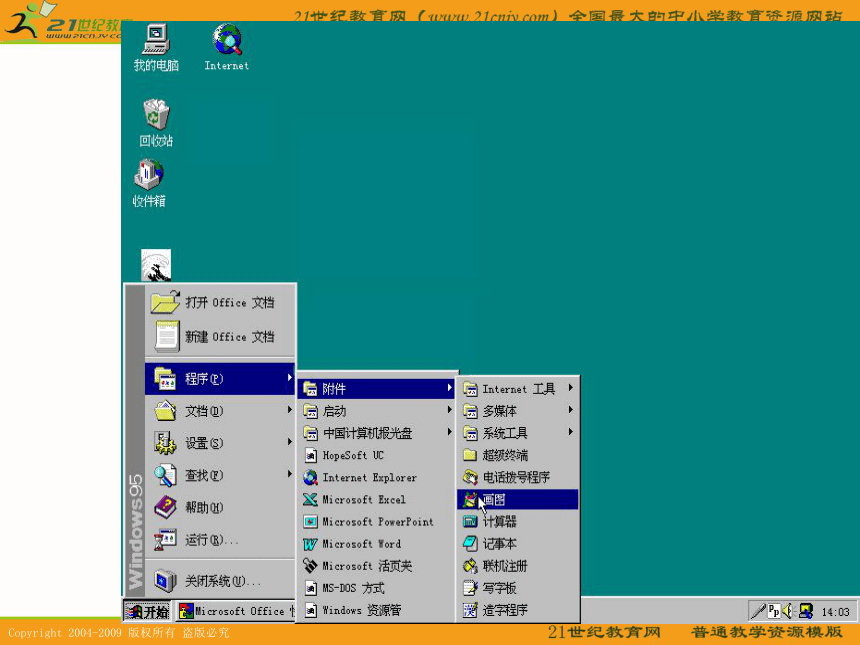Select 运行(R)... in the Start menu
The height and width of the screenshot is (645, 860).
220,540
